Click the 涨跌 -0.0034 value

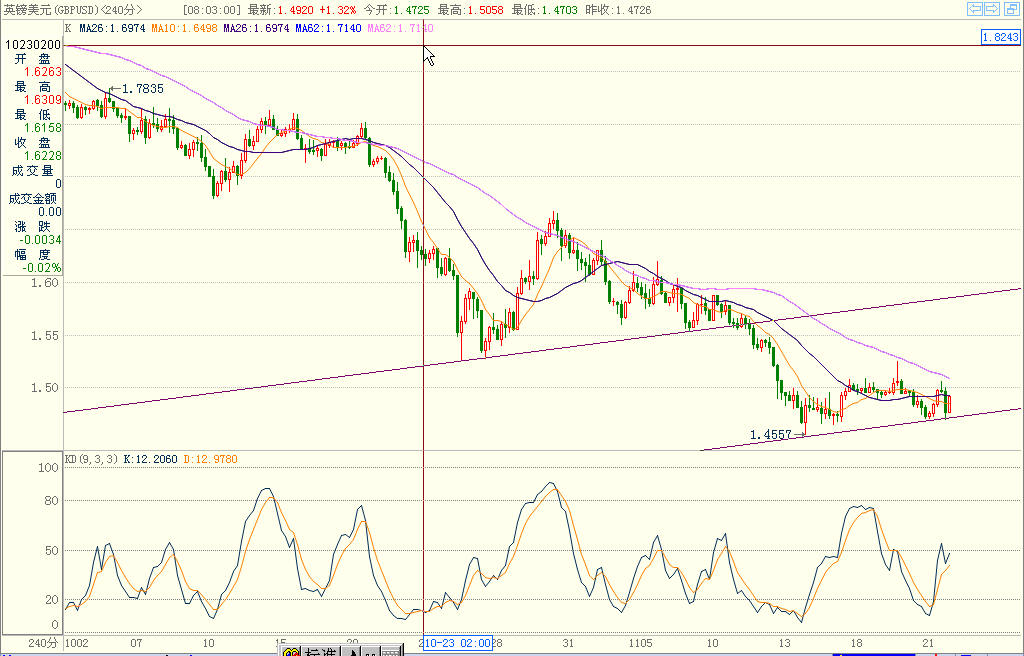point(40,240)
